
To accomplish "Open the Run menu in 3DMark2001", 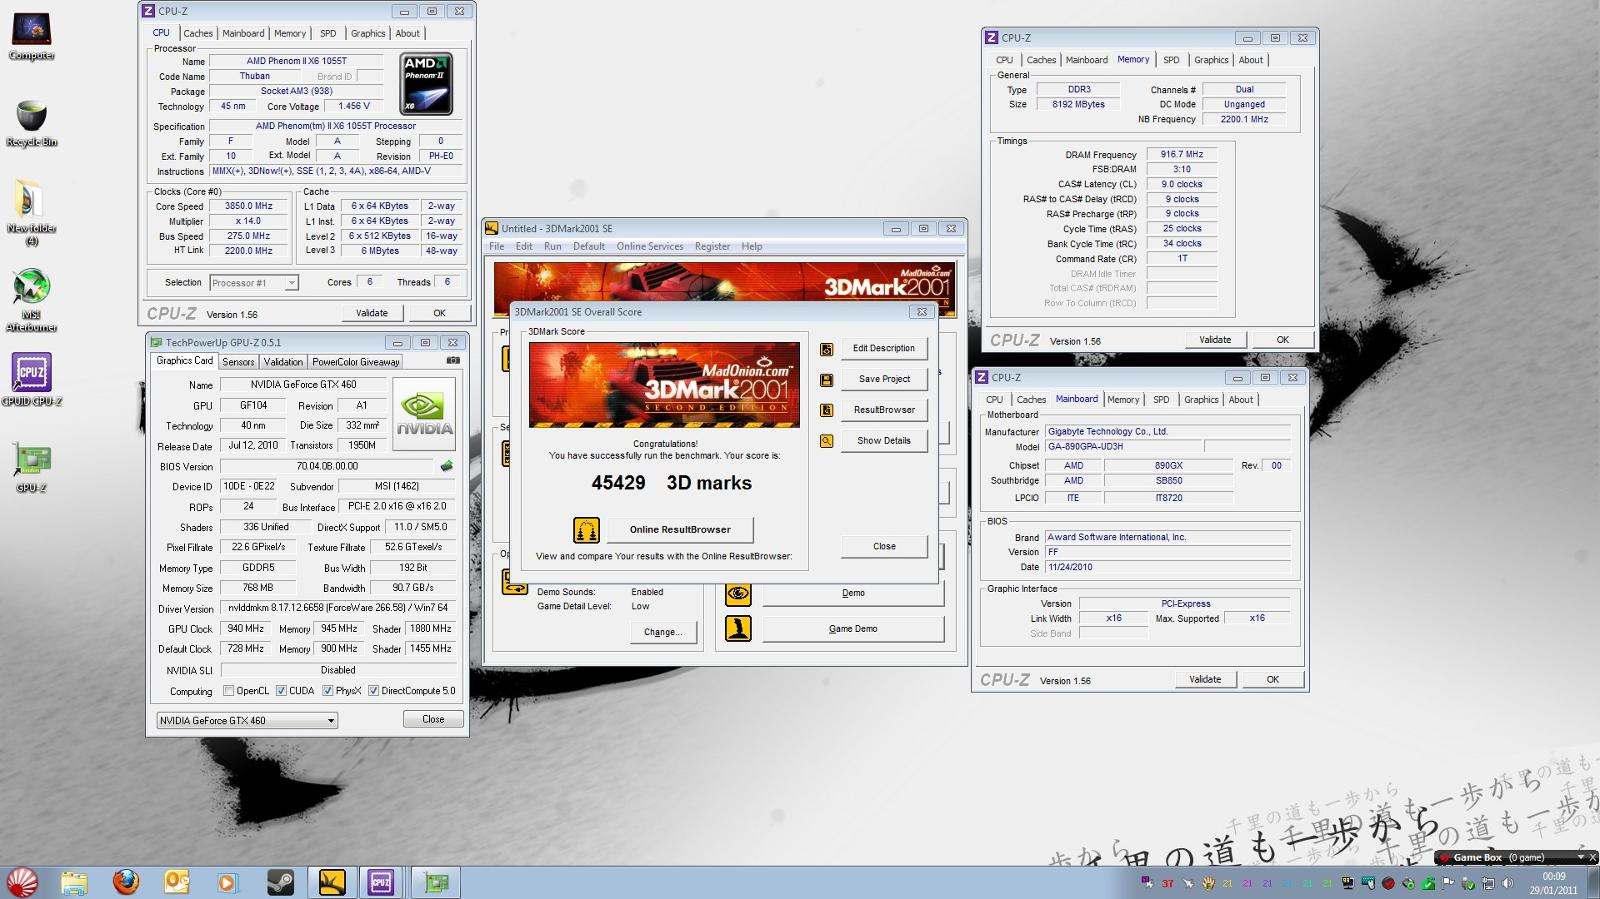I will (553, 247).
